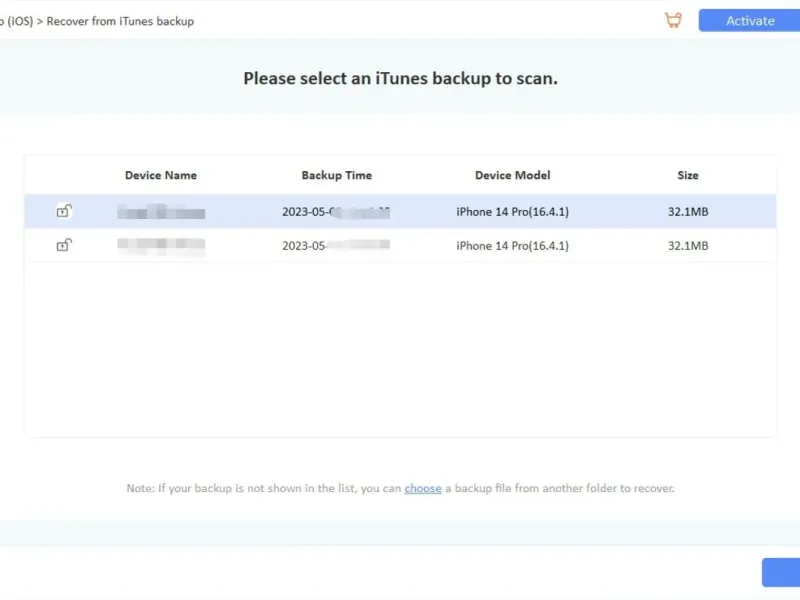Select the blurred device name in the second row
The image size is (800, 600).
160,245
